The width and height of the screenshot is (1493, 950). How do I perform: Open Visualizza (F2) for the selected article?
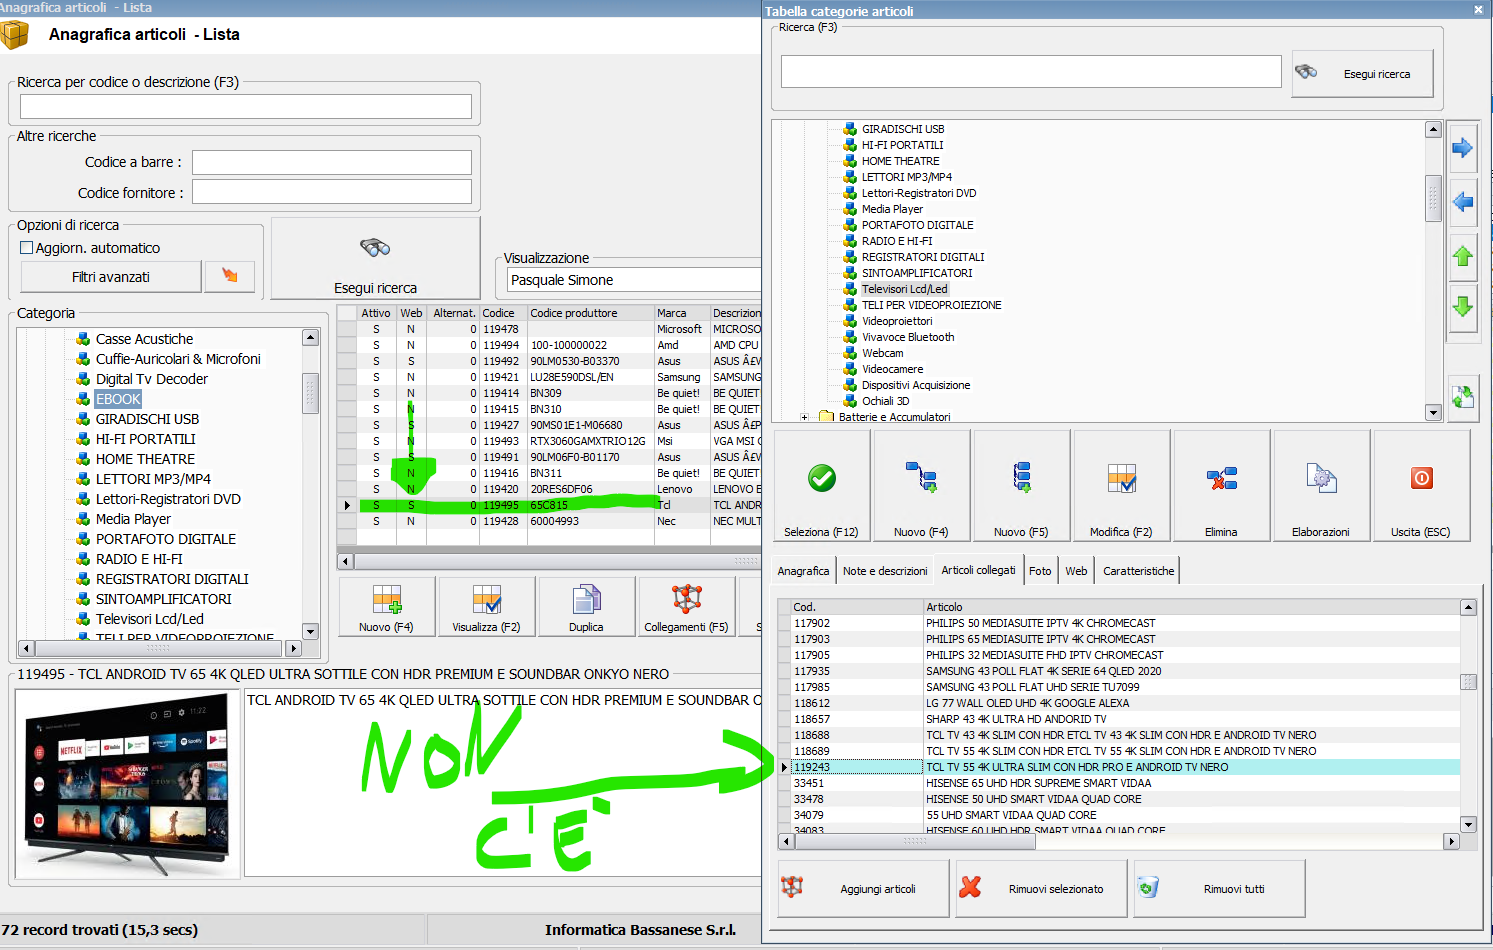[486, 607]
